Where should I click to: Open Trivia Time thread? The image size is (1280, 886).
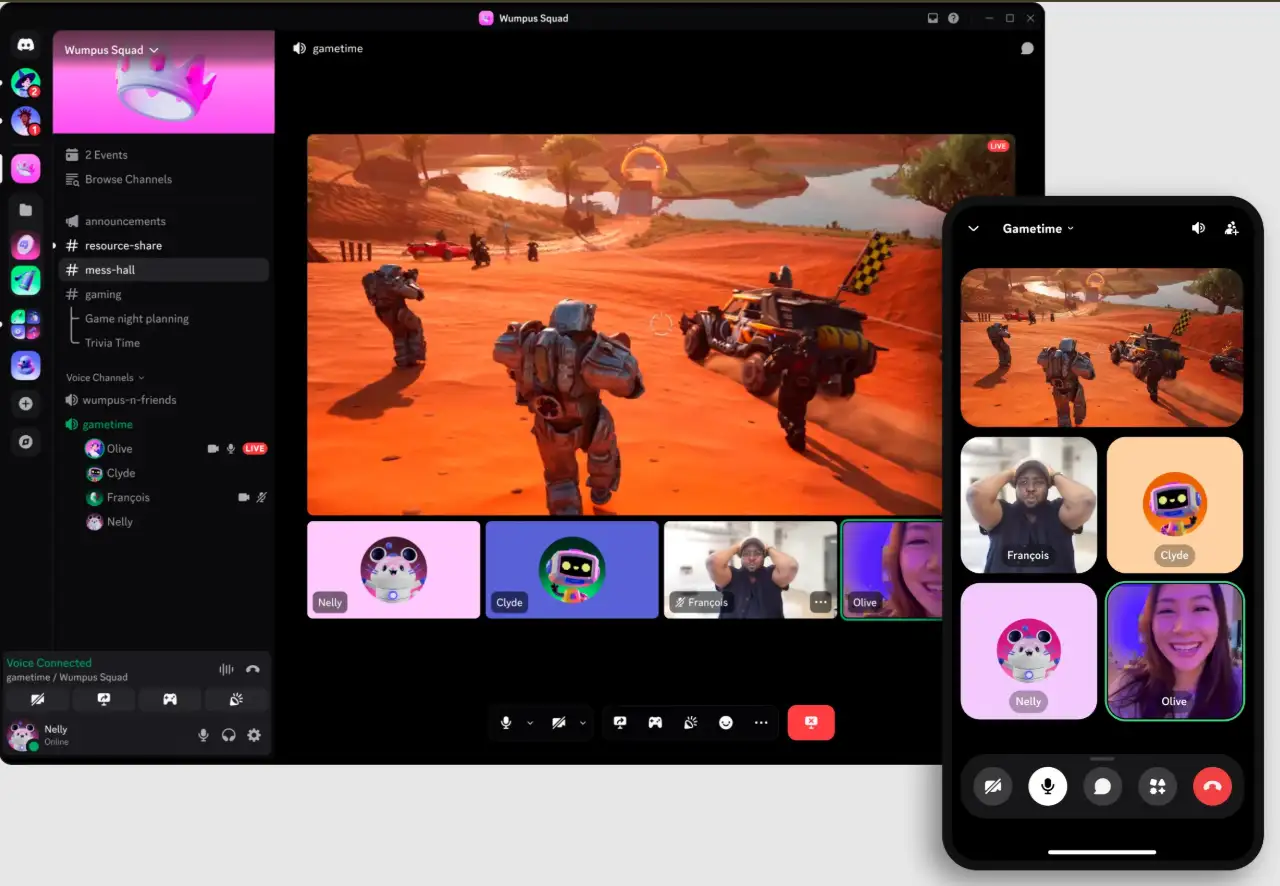pyautogui.click(x=112, y=343)
